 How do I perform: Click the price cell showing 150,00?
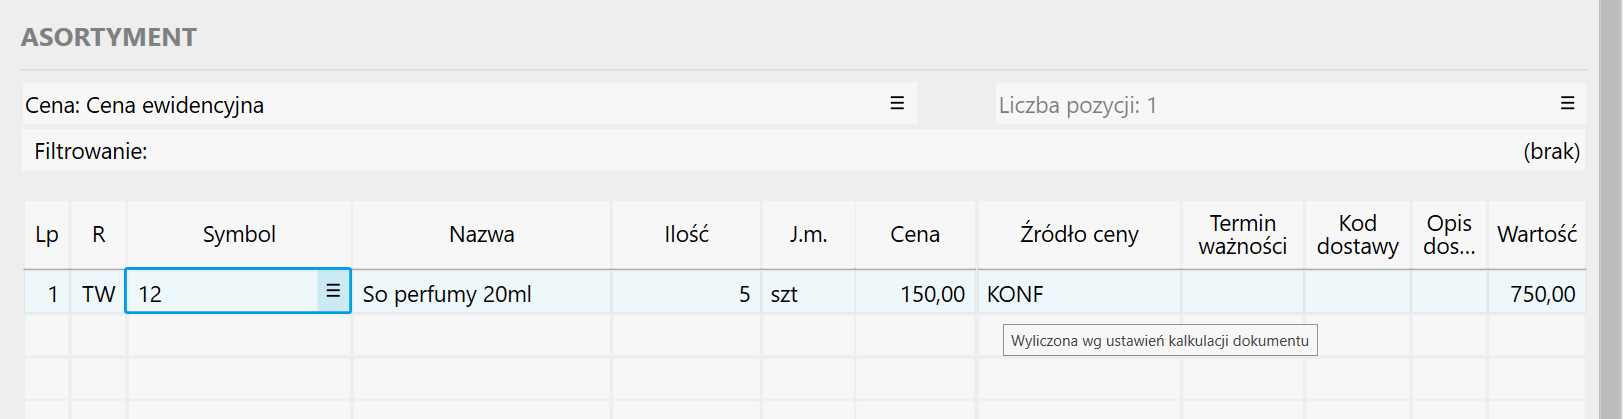[x=914, y=294]
